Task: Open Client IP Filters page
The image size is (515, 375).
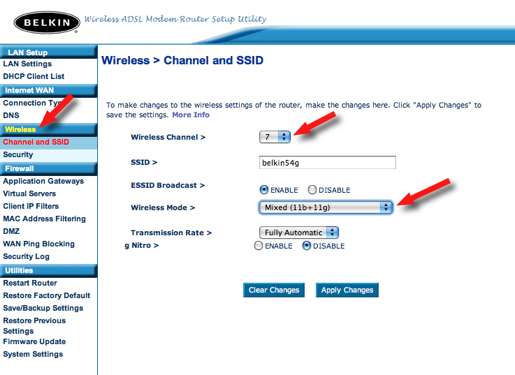Action: click(31, 206)
